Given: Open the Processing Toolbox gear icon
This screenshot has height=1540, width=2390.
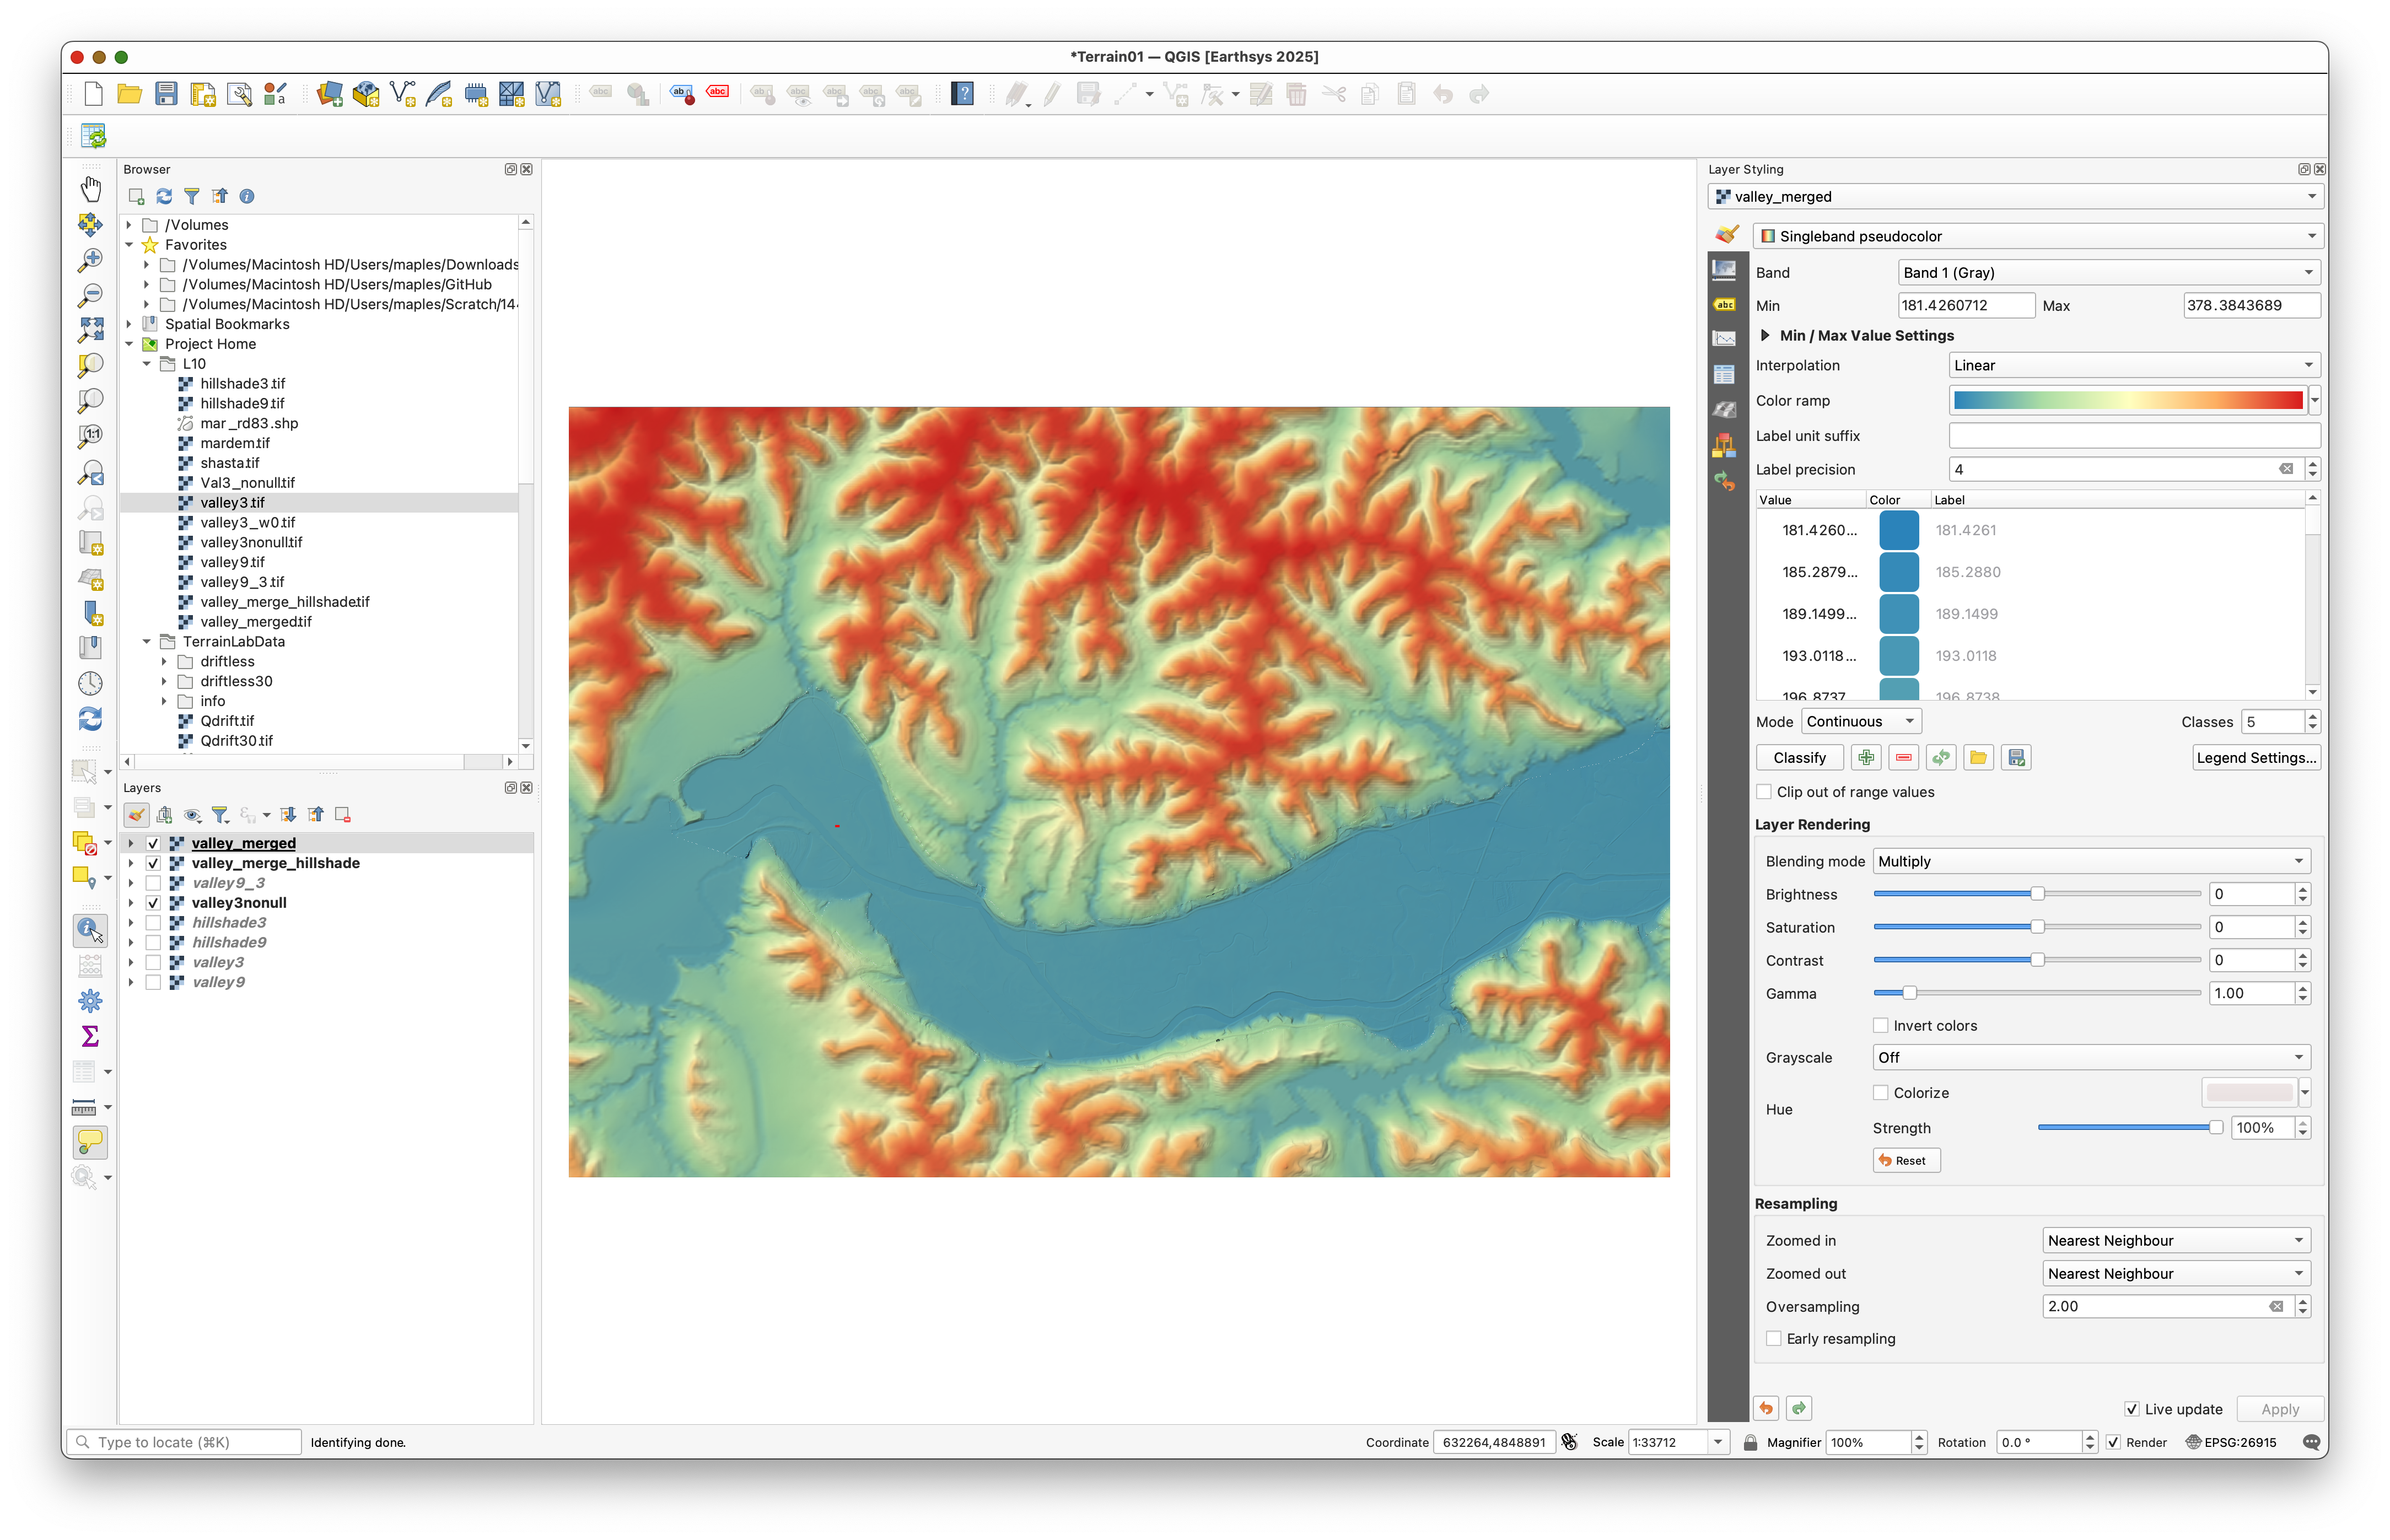Looking at the screenshot, I should (90, 1000).
